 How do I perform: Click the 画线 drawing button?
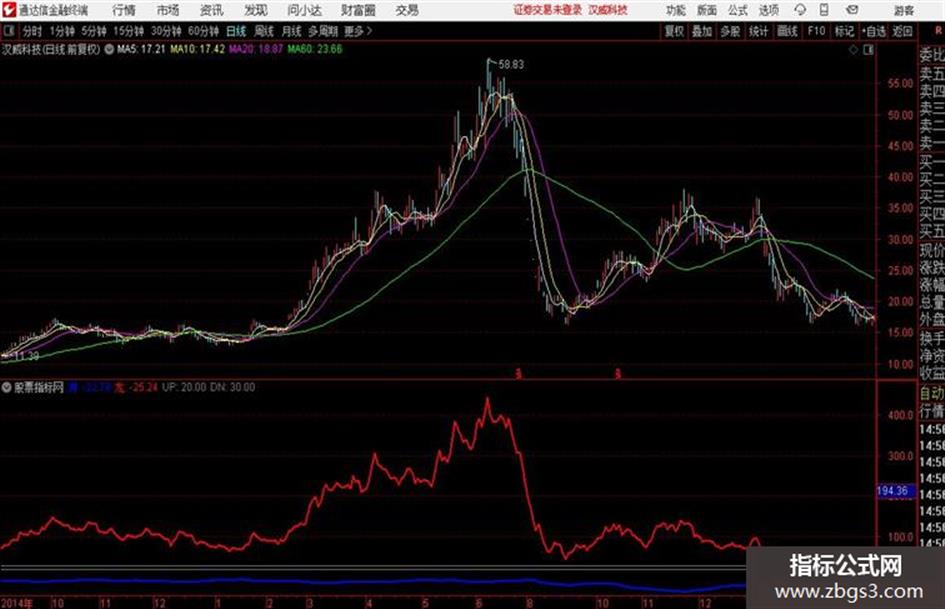[x=787, y=31]
